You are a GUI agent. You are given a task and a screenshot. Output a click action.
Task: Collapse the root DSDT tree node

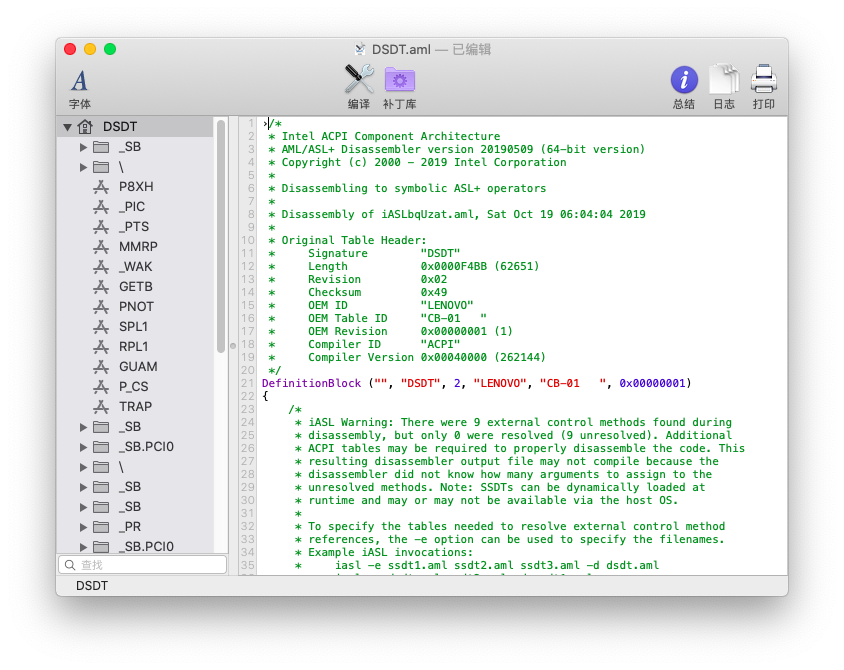(67, 127)
